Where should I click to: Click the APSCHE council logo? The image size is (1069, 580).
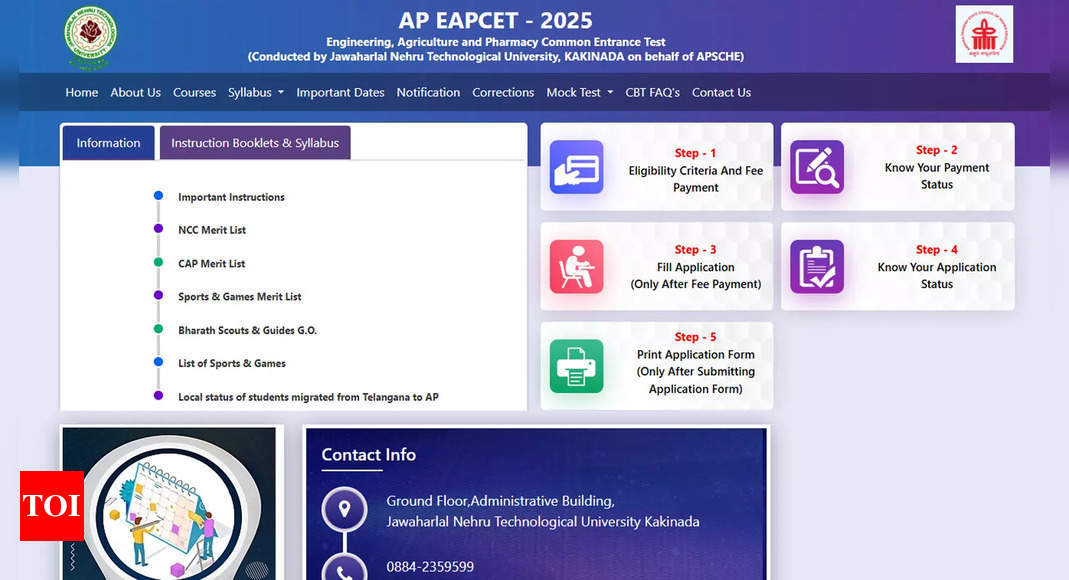tap(984, 34)
